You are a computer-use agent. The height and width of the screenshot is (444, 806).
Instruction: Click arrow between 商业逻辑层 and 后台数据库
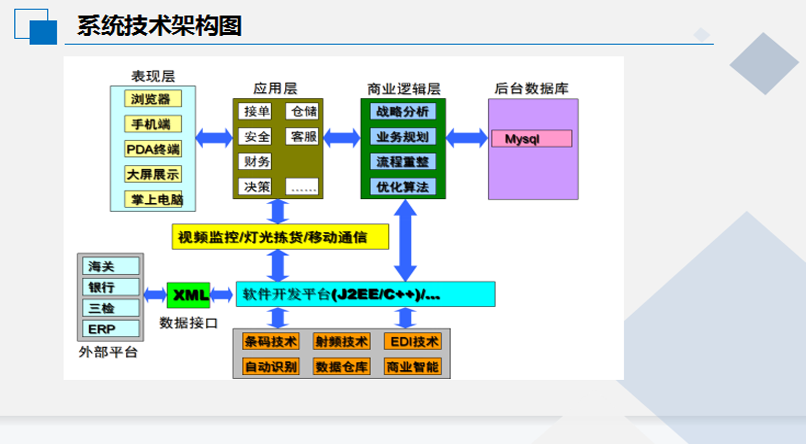(467, 138)
